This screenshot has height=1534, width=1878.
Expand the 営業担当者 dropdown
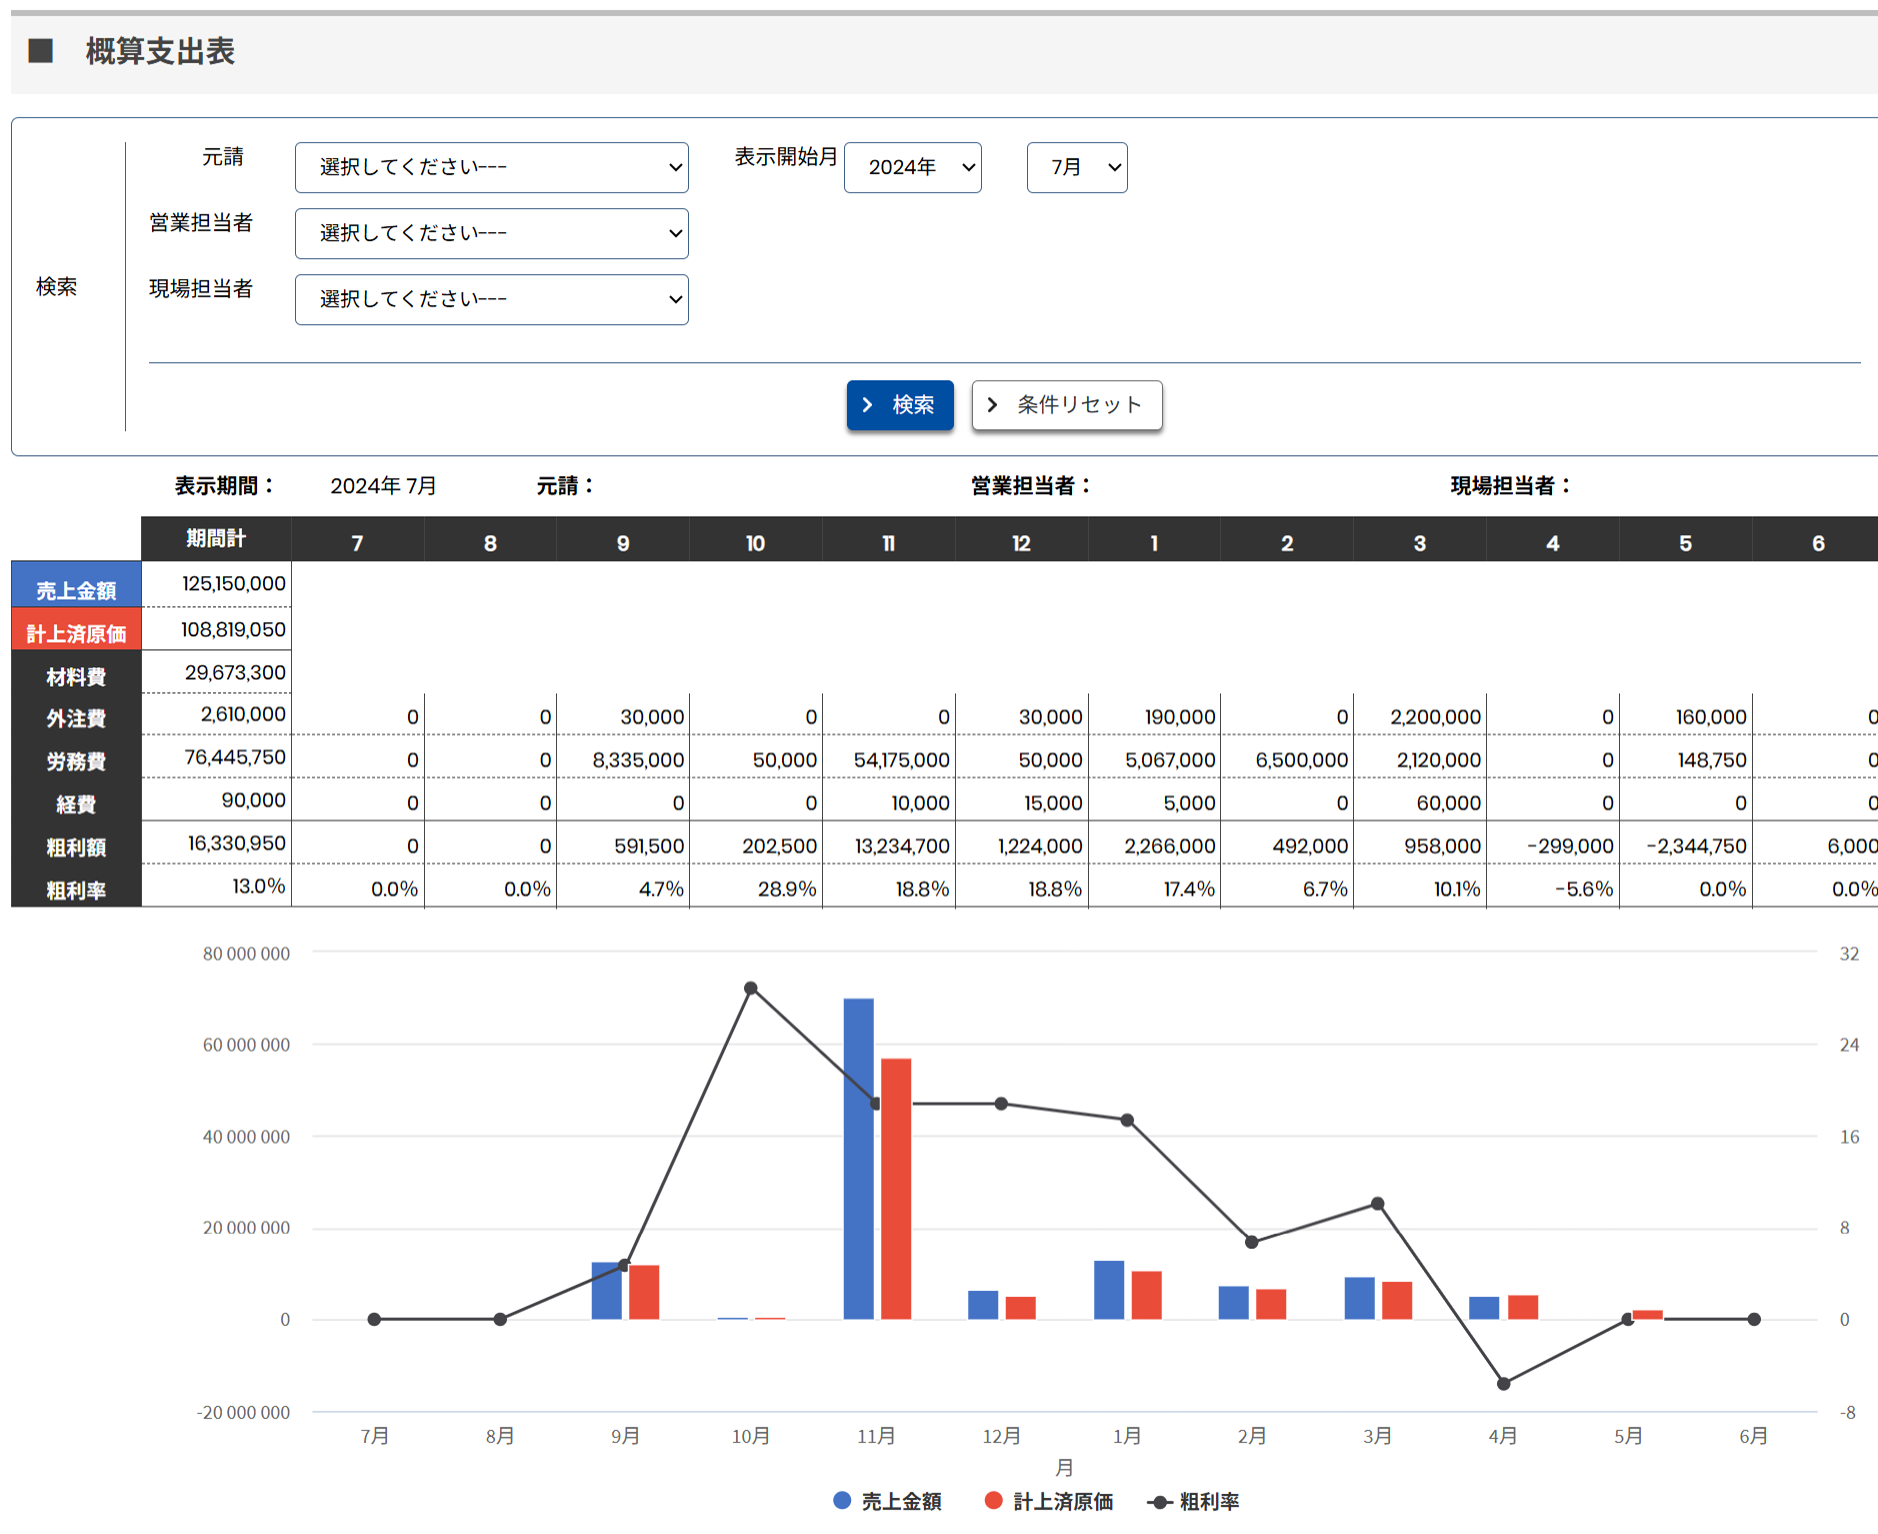(x=491, y=233)
